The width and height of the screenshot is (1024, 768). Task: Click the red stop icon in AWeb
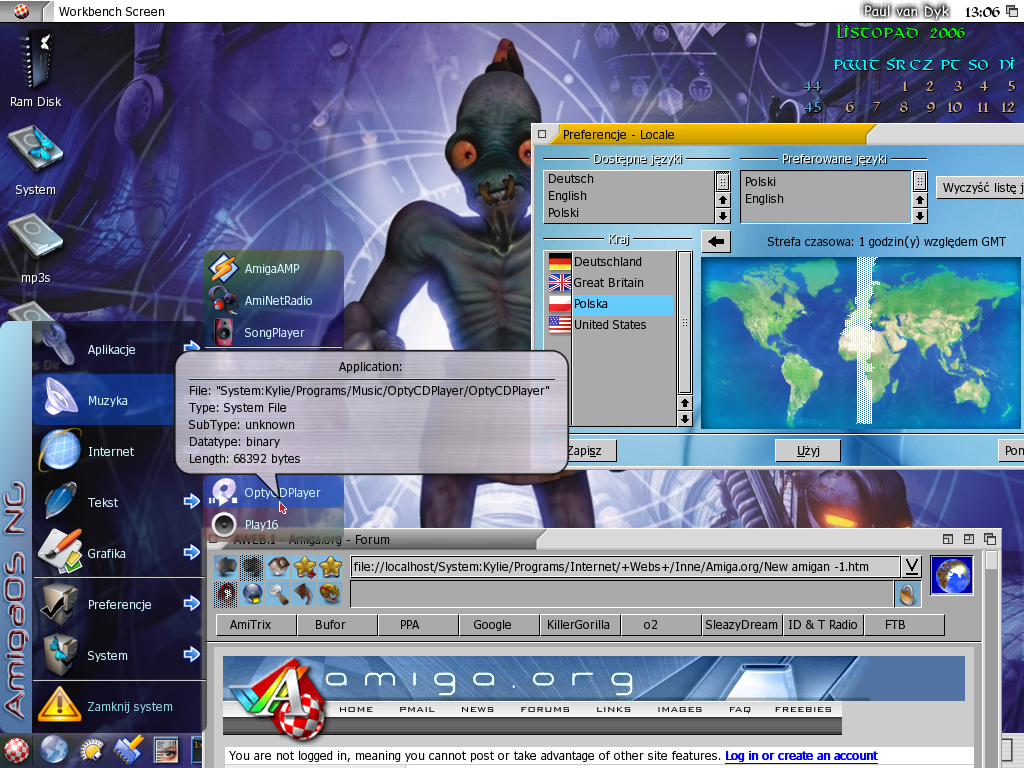pos(226,594)
